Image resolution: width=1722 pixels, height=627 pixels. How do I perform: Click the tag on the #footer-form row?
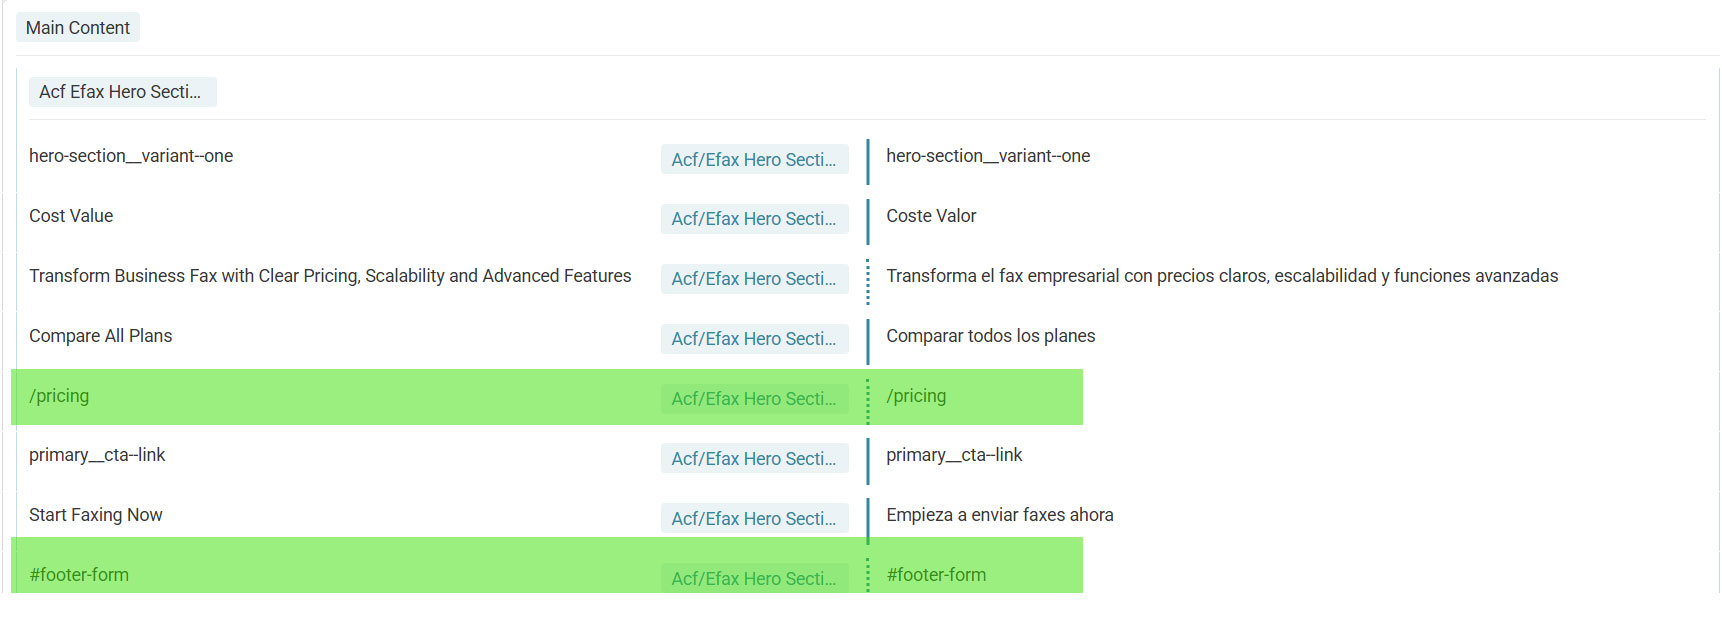point(754,578)
